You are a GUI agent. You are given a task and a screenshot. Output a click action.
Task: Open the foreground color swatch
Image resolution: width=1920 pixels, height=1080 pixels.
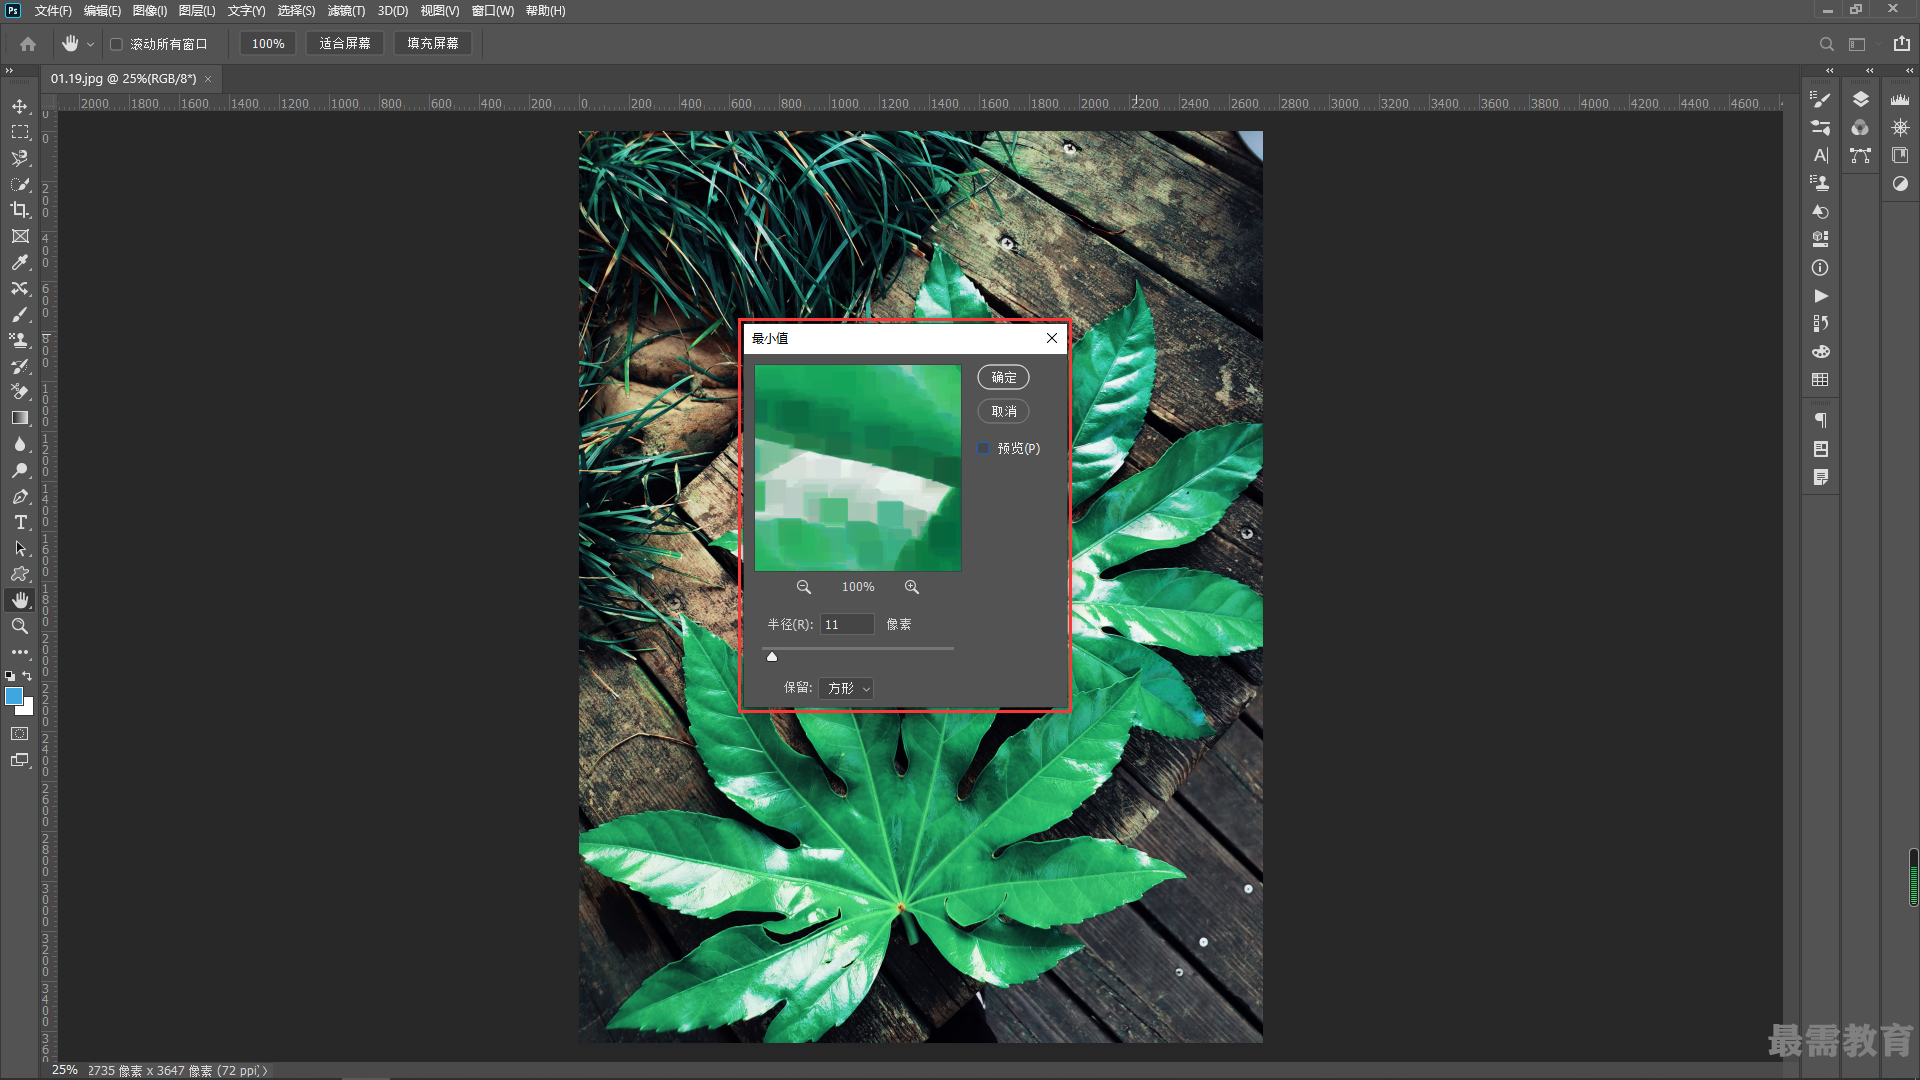click(x=13, y=696)
